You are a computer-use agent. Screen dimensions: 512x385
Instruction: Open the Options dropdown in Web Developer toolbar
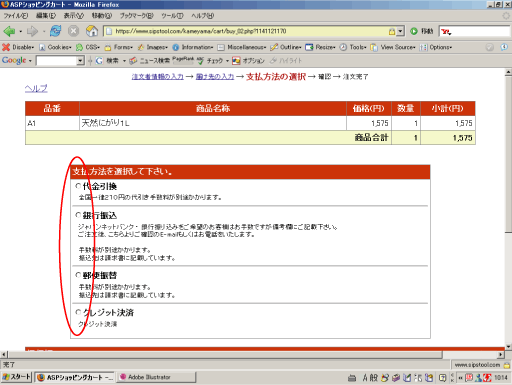[x=436, y=47]
